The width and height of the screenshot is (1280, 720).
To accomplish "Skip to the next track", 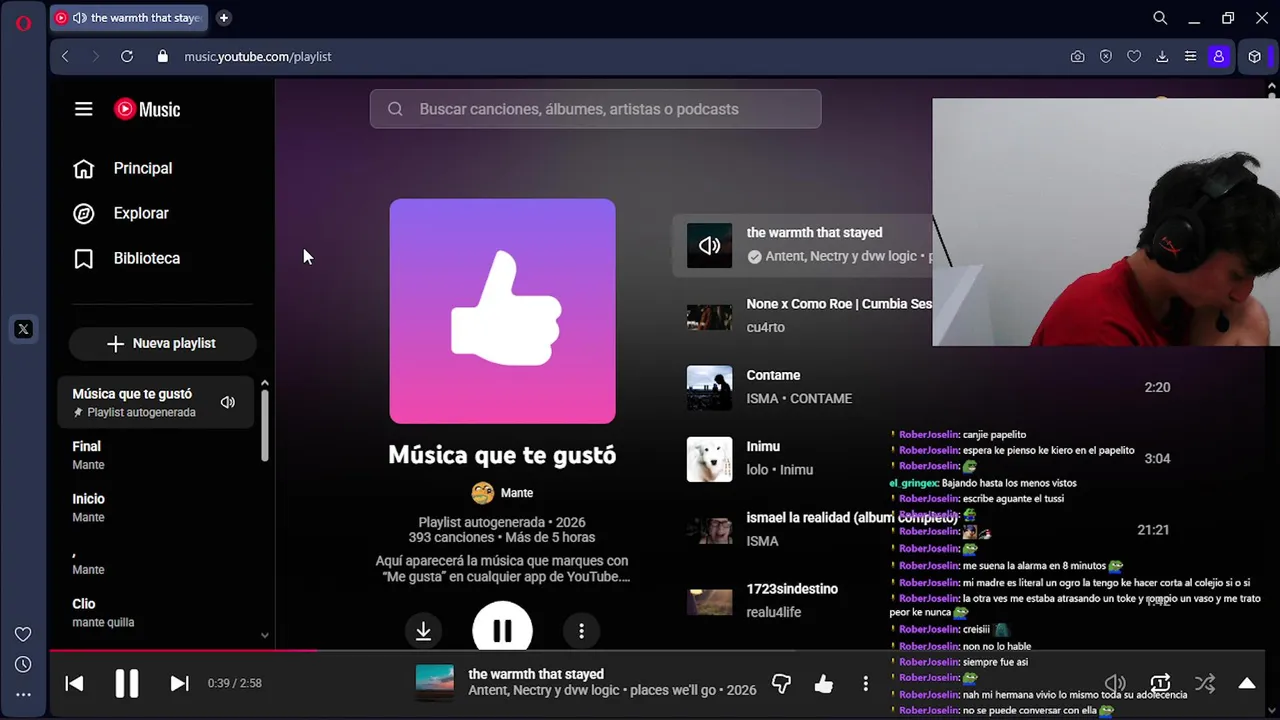I will (180, 683).
